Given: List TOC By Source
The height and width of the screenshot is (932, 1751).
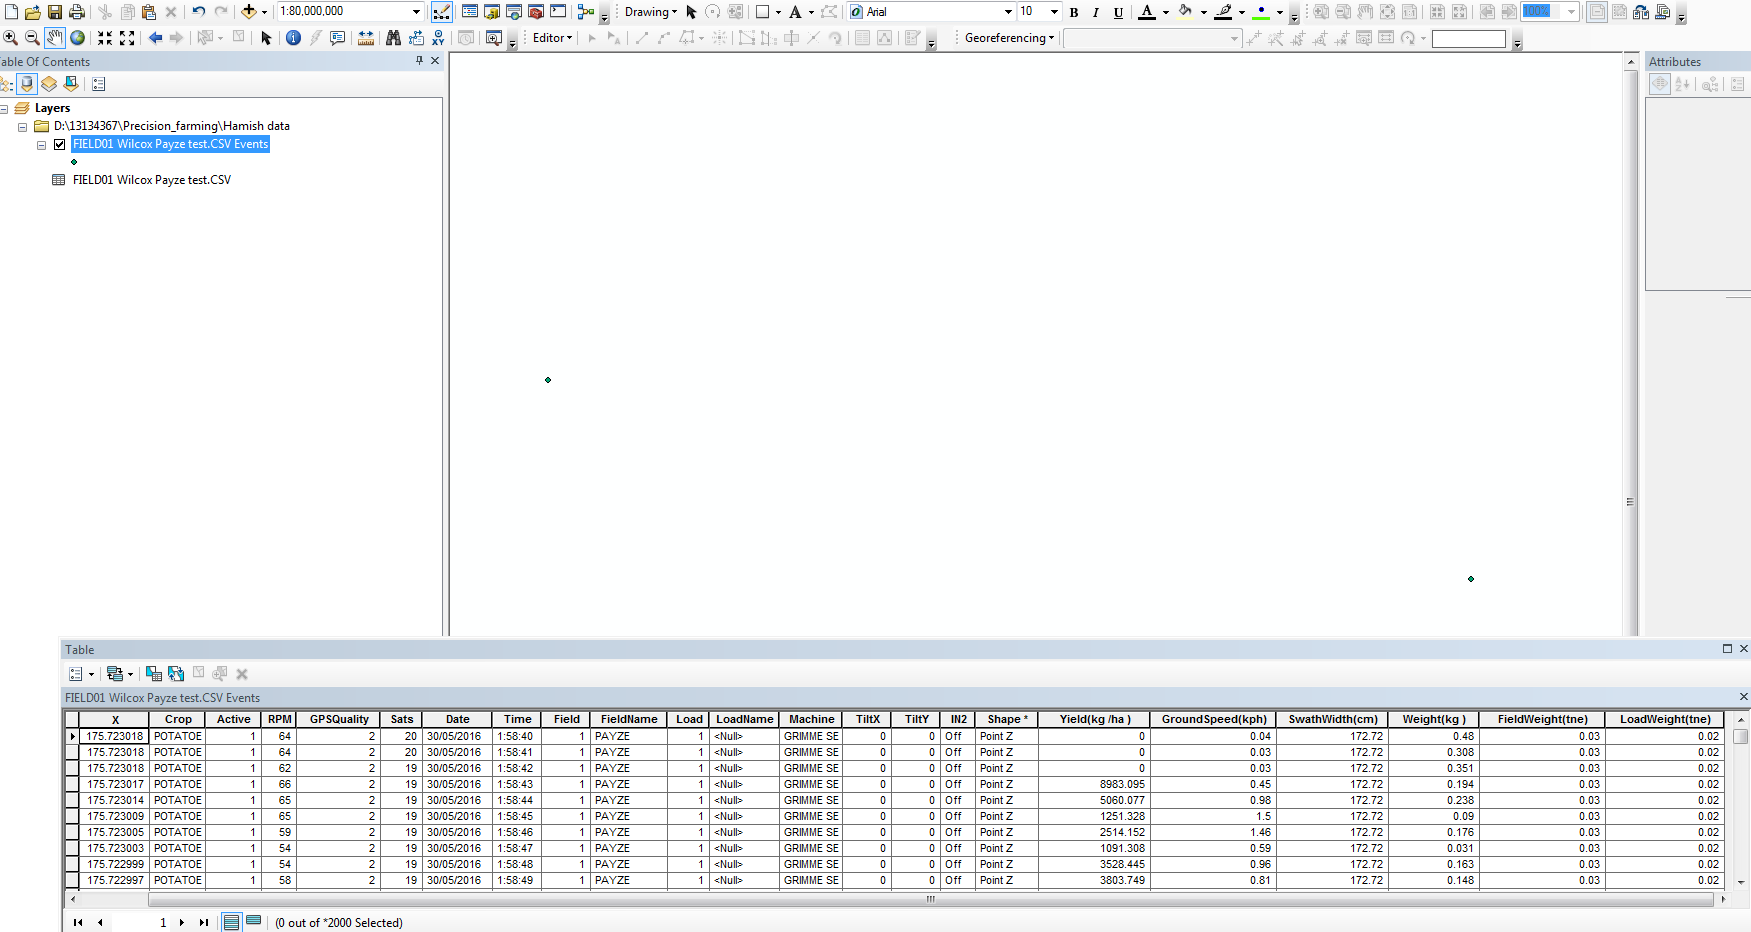Looking at the screenshot, I should (27, 84).
